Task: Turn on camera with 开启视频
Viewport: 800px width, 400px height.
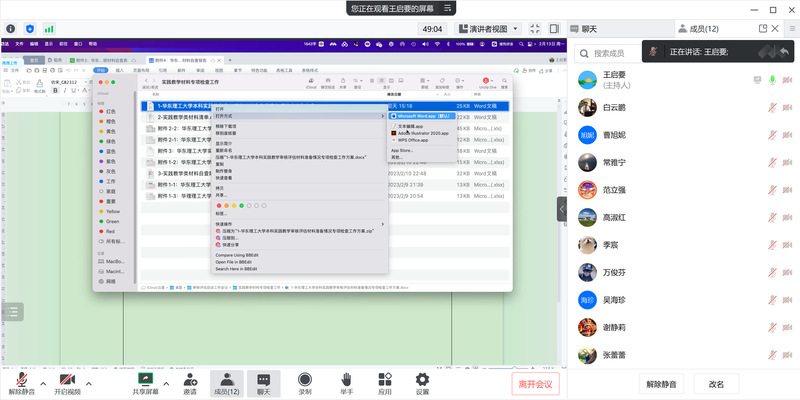Action: 67,379
